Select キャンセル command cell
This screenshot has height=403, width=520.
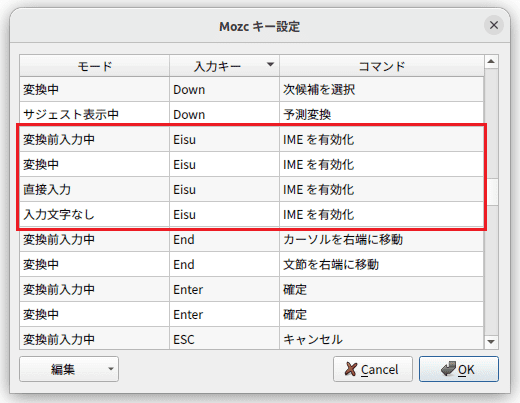(x=381, y=339)
